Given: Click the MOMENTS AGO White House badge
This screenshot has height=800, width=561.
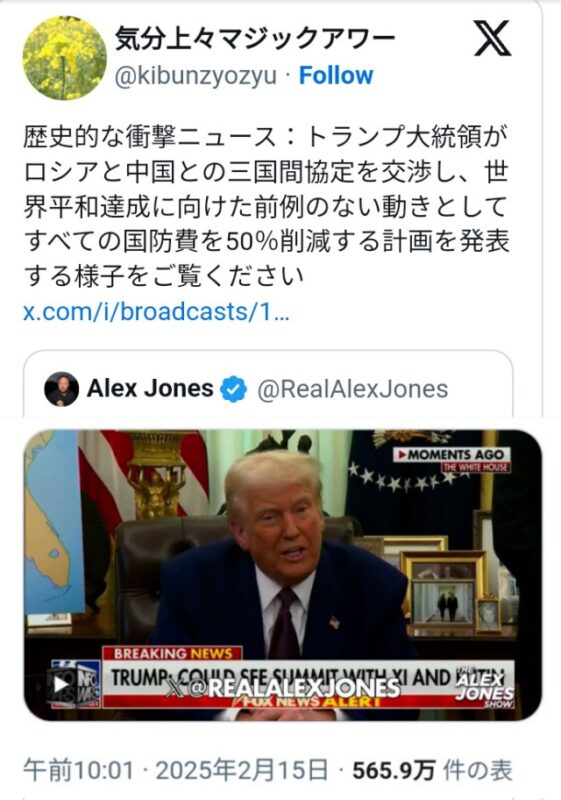Looking at the screenshot, I should click(451, 460).
